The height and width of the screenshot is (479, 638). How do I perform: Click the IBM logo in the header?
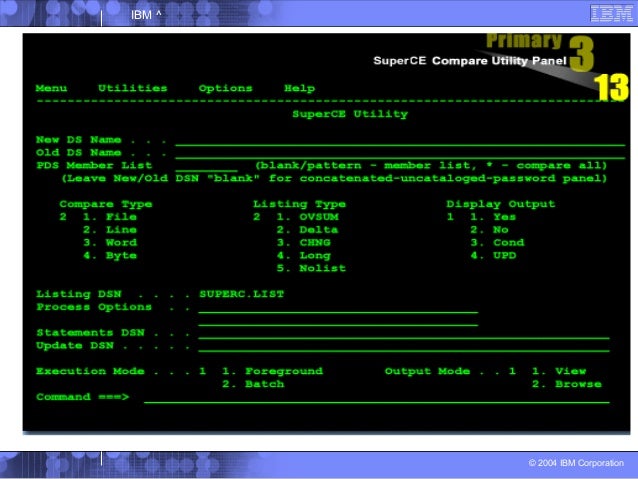coord(612,13)
